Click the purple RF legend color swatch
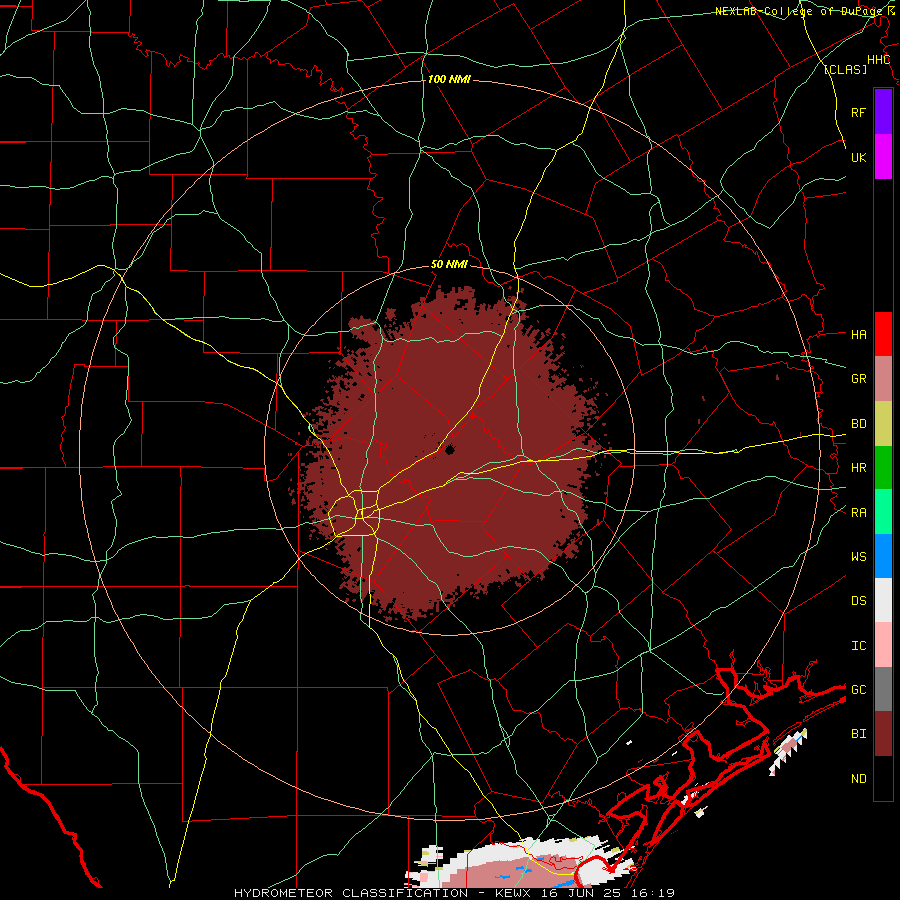 (x=883, y=112)
